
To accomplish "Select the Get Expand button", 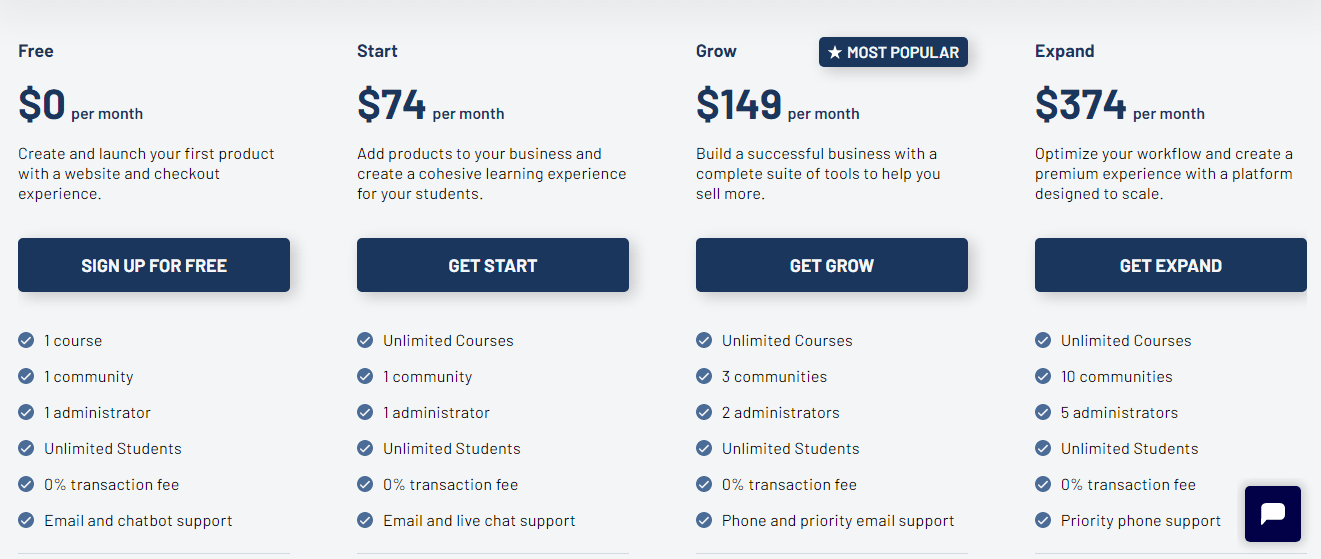I will [x=1170, y=265].
